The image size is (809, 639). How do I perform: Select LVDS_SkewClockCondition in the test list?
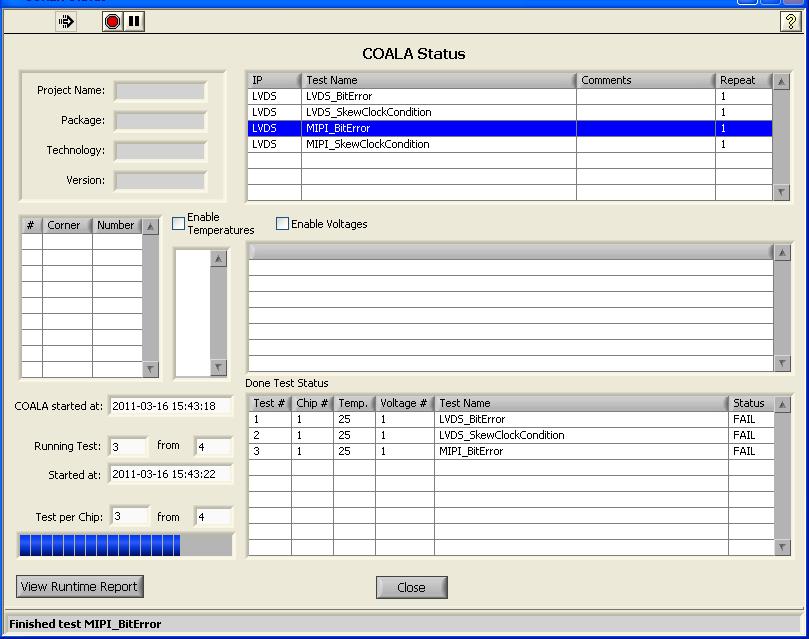point(510,112)
